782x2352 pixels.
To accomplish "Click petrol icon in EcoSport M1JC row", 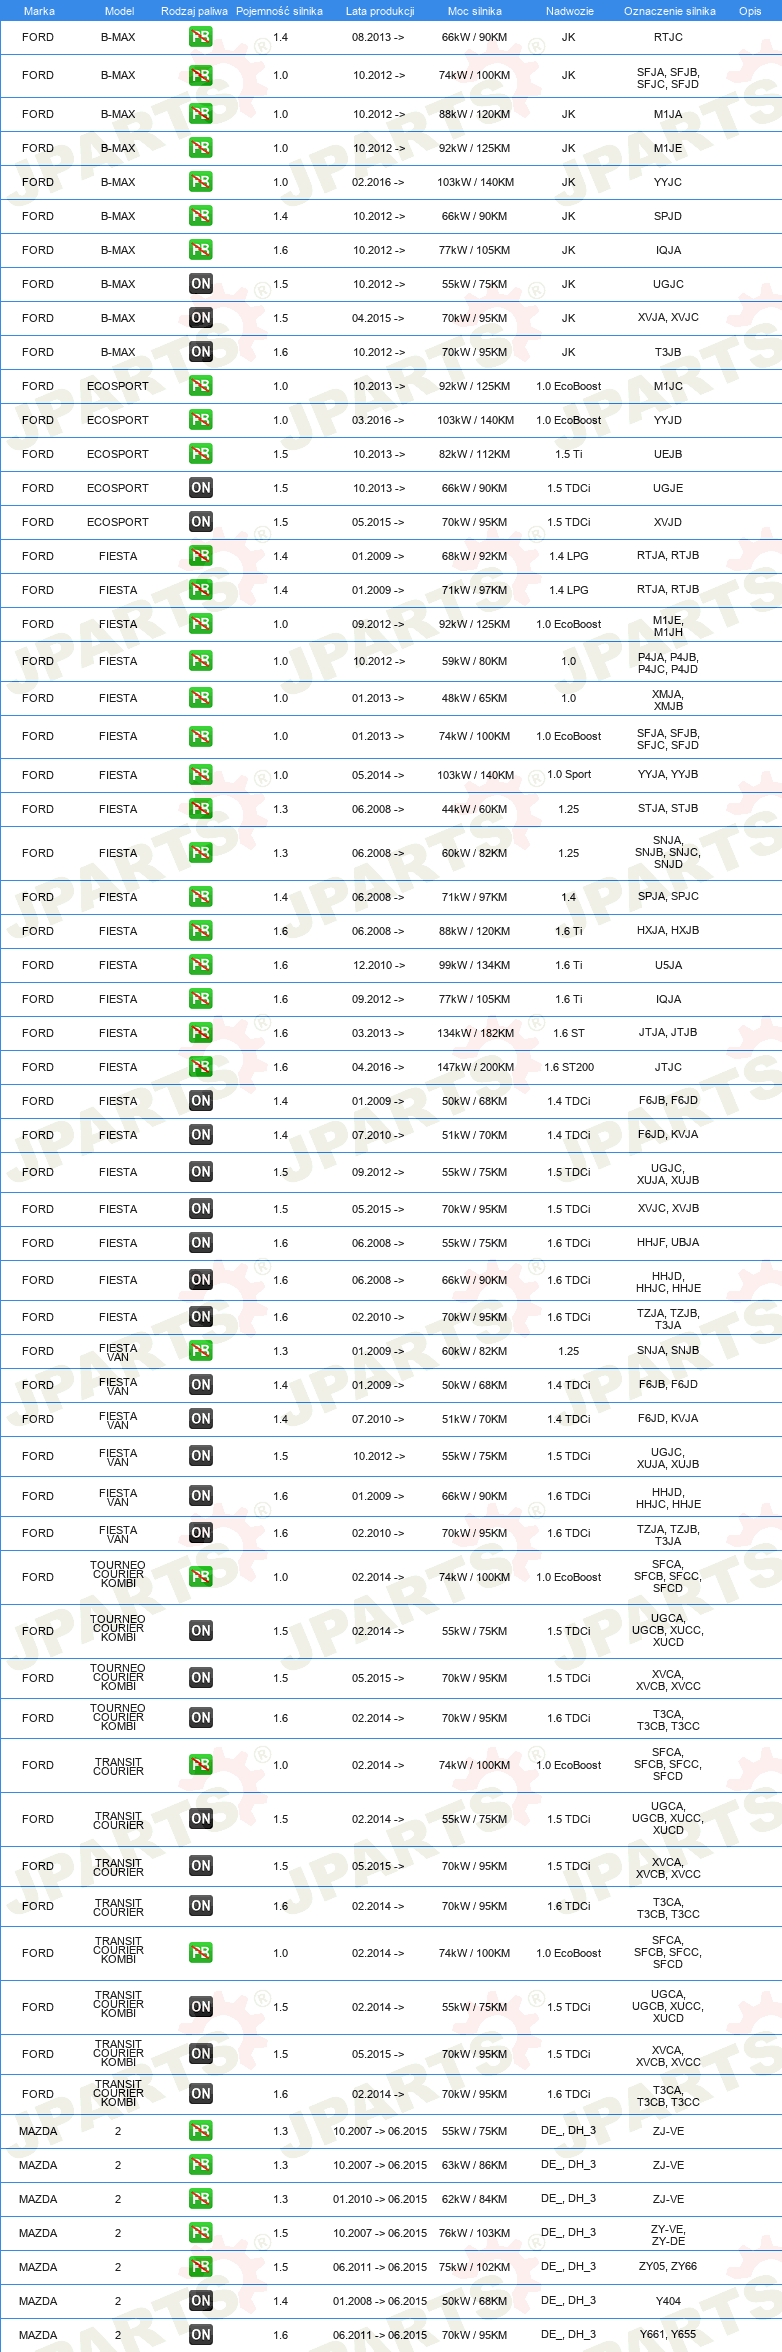I will coord(201,386).
